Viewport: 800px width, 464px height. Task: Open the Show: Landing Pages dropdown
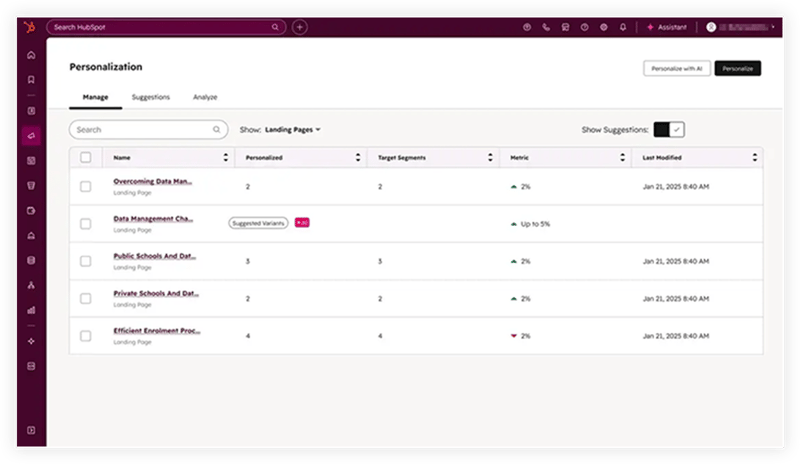pyautogui.click(x=293, y=130)
